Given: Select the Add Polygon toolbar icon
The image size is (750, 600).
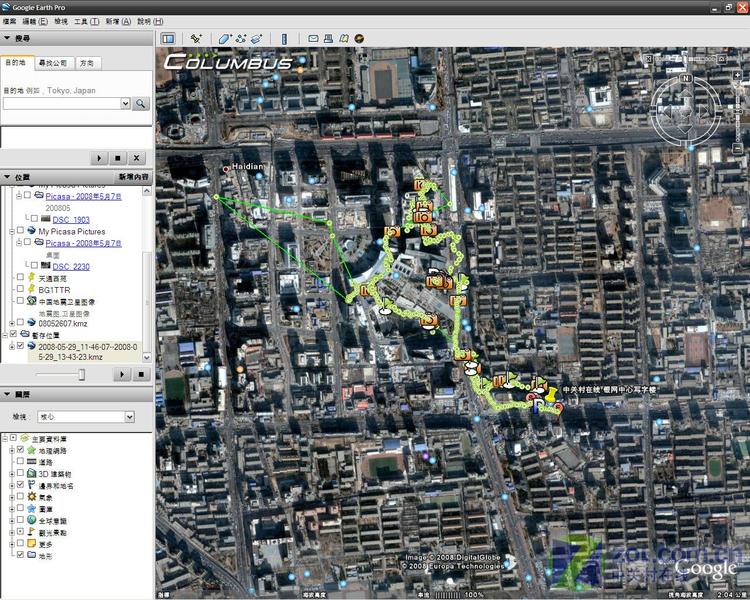Looking at the screenshot, I should [225, 39].
